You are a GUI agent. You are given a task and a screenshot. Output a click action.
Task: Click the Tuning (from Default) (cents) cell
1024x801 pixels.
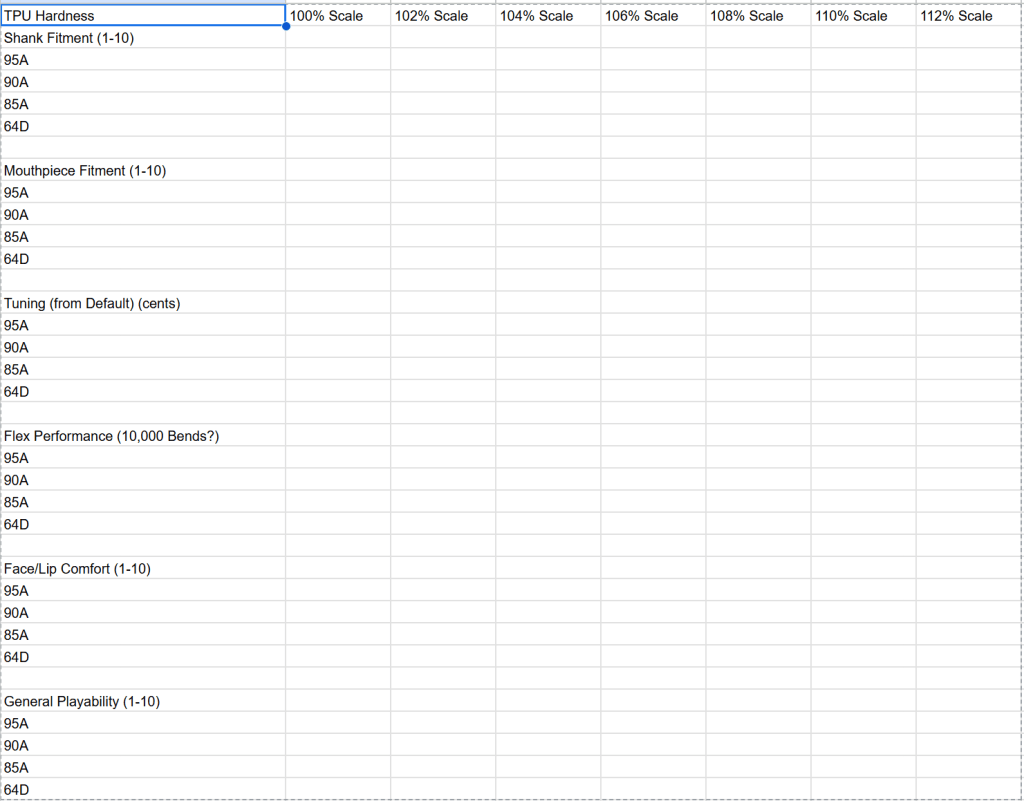coord(143,303)
